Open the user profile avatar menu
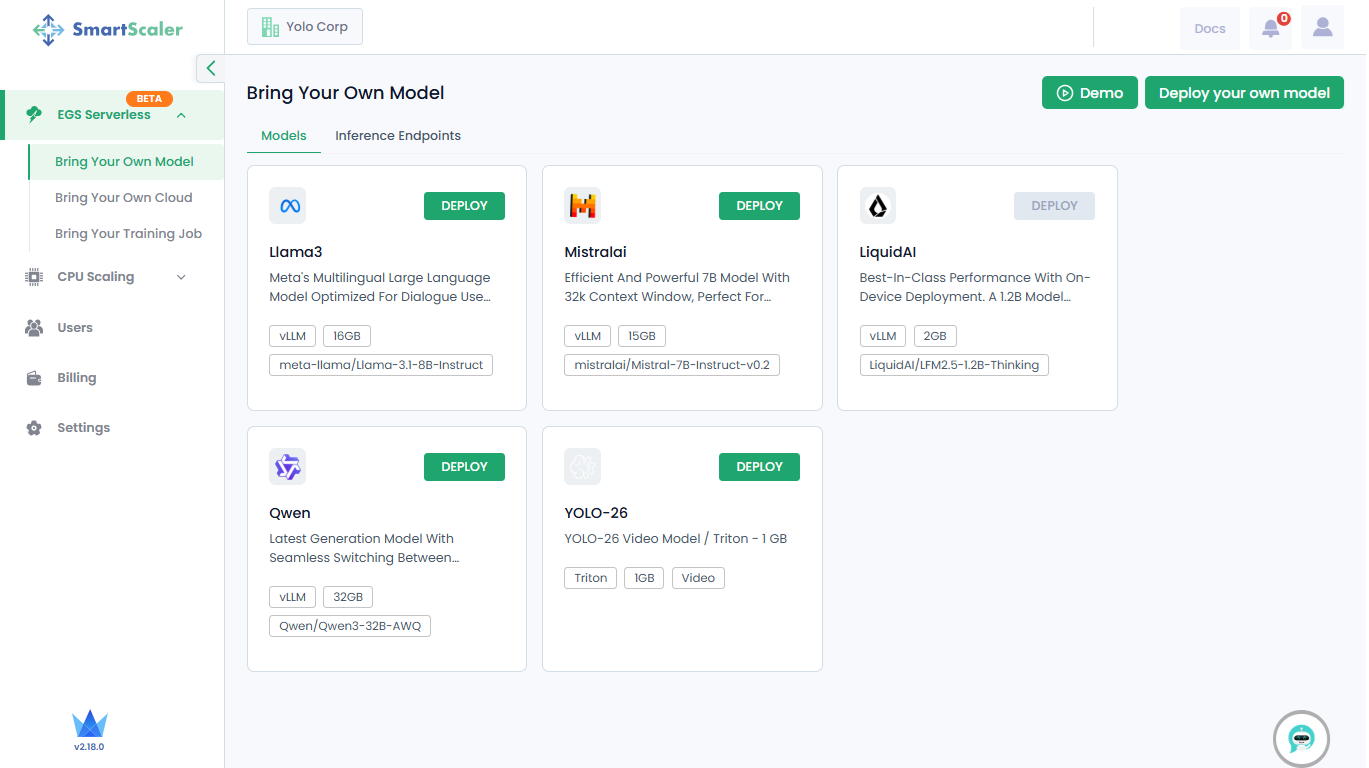 coord(1322,28)
